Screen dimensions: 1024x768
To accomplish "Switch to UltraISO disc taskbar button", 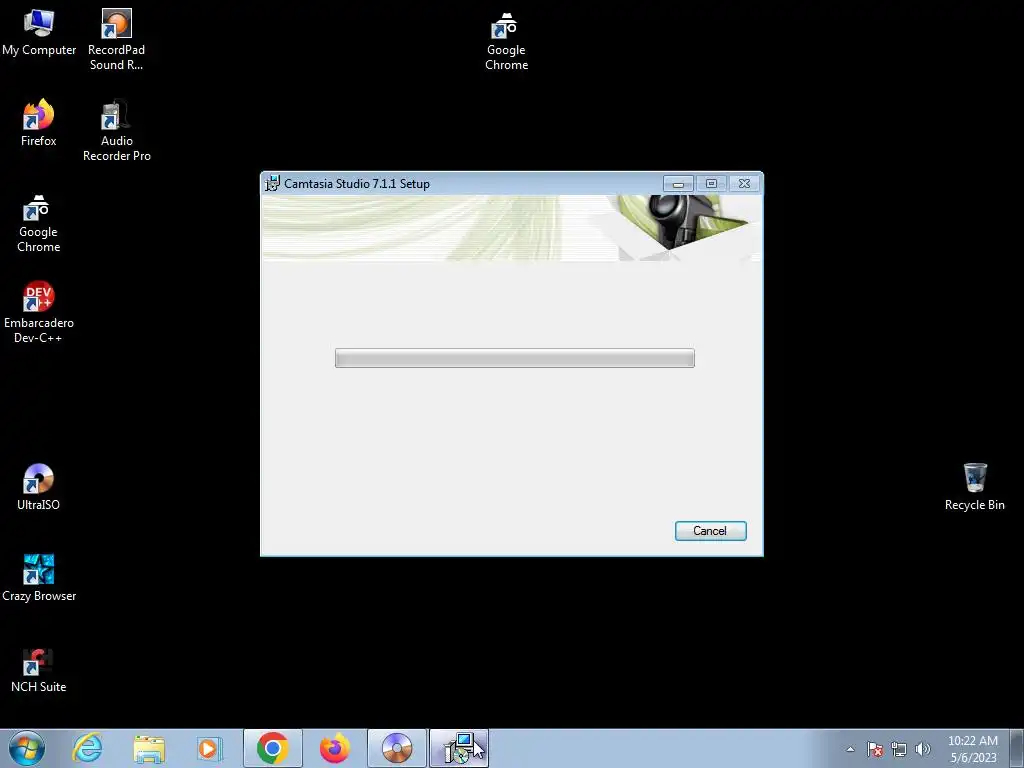I will coord(396,748).
